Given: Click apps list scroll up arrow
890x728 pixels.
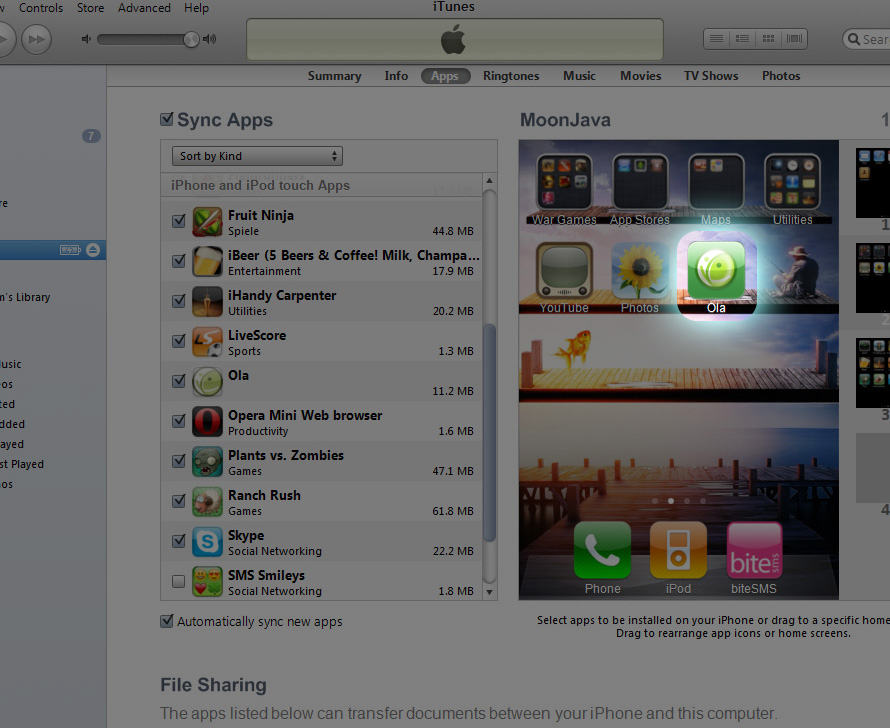Looking at the screenshot, I should 489,180.
